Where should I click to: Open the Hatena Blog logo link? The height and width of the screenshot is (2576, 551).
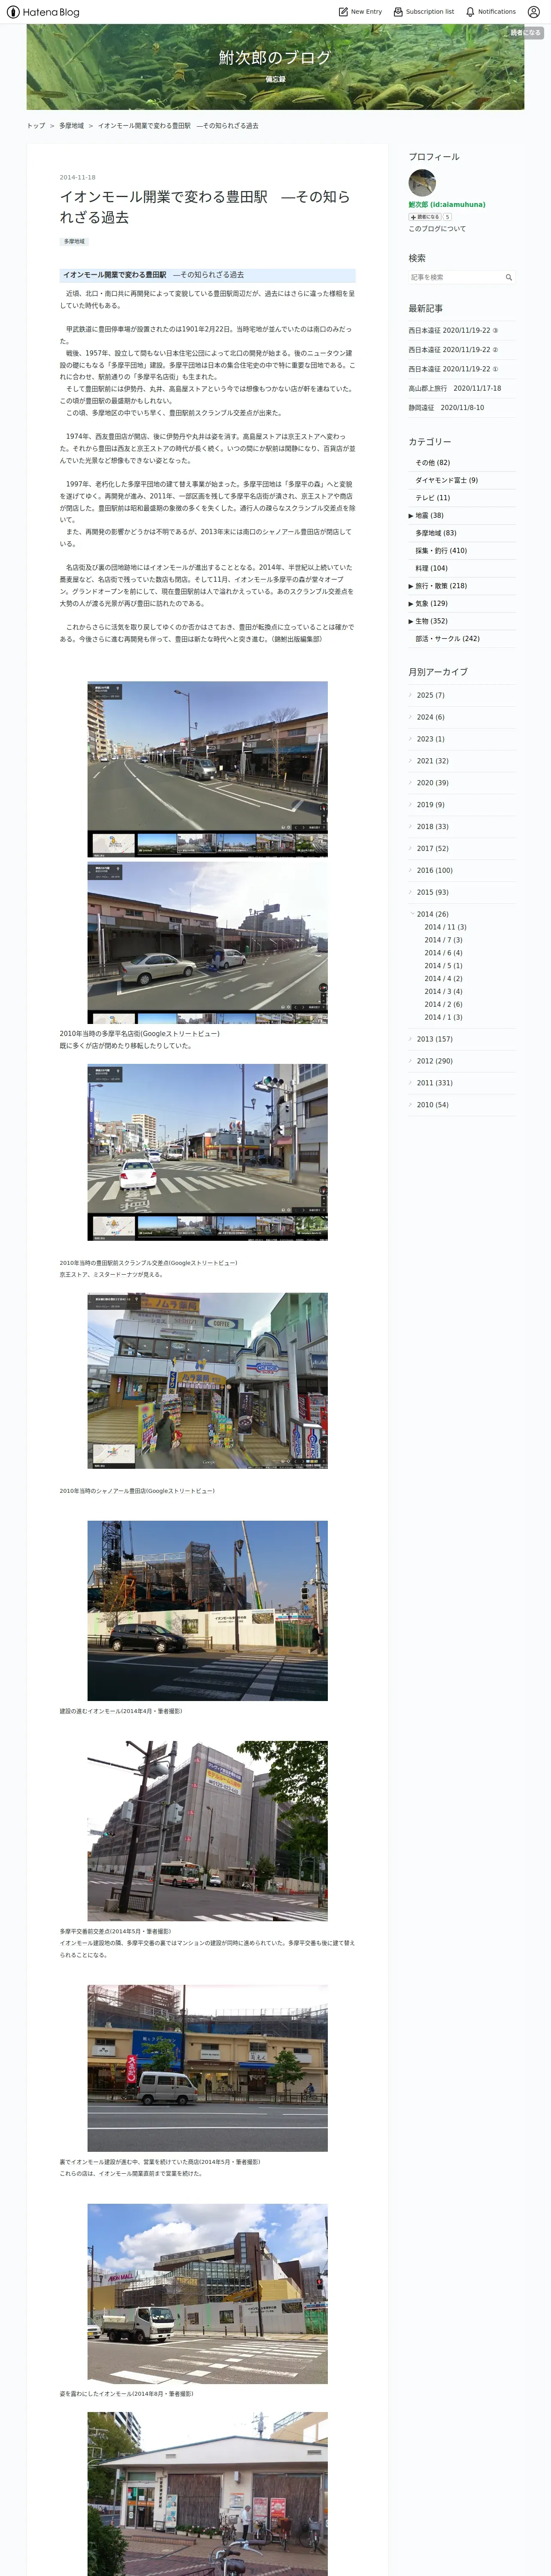[43, 12]
